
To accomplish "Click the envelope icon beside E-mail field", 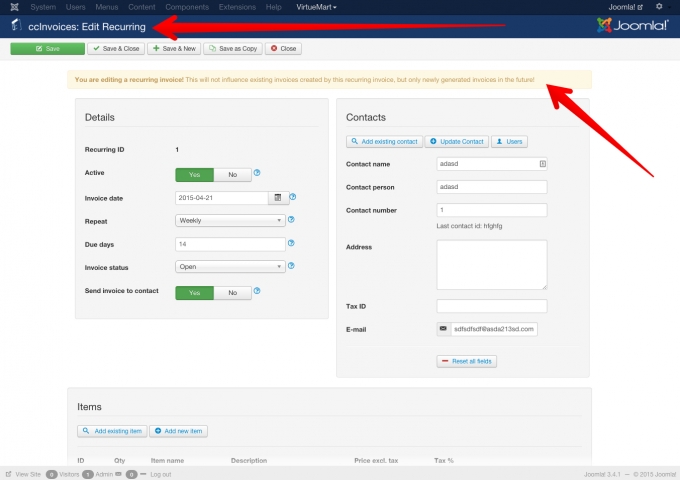I will (443, 329).
